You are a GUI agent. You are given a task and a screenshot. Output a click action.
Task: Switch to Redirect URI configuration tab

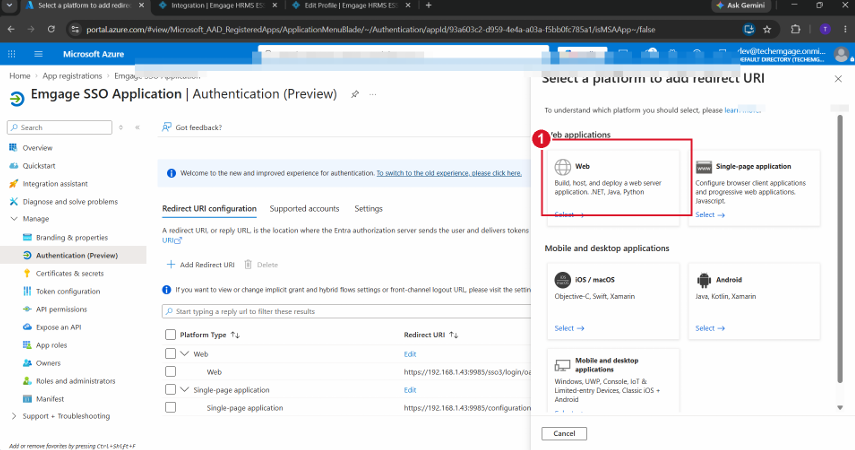(209, 208)
